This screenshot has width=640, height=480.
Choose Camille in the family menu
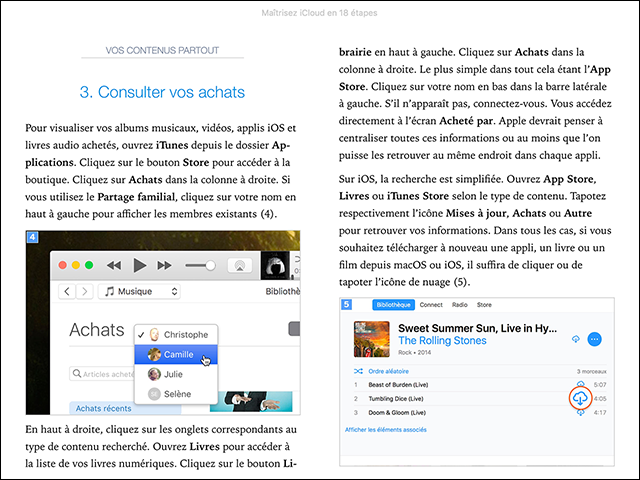176,354
